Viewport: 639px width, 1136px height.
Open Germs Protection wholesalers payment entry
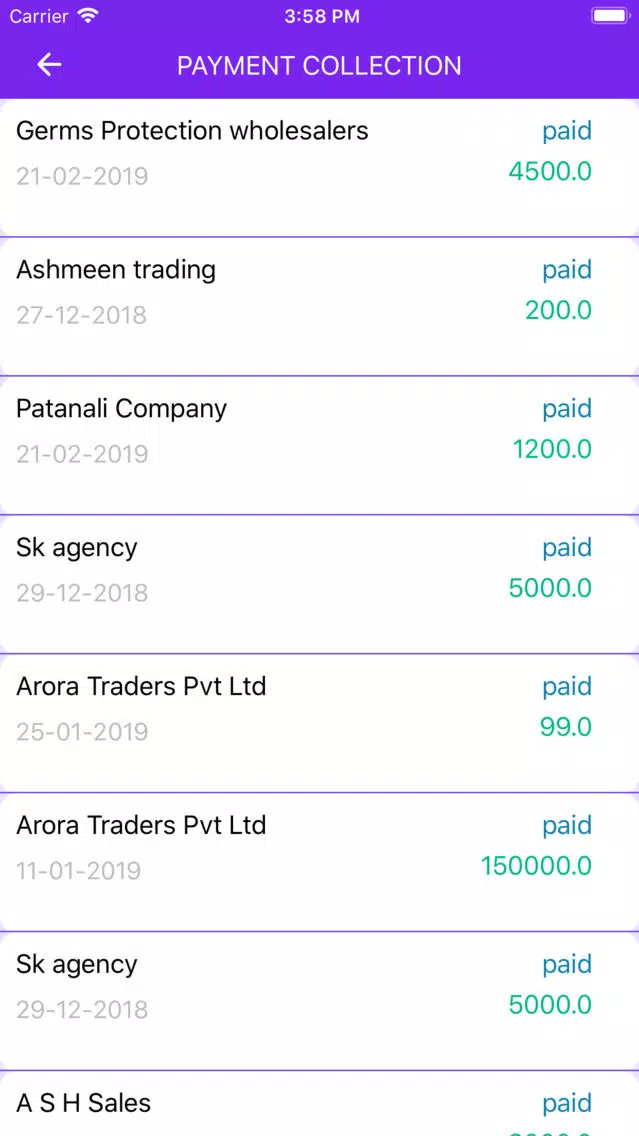point(320,167)
